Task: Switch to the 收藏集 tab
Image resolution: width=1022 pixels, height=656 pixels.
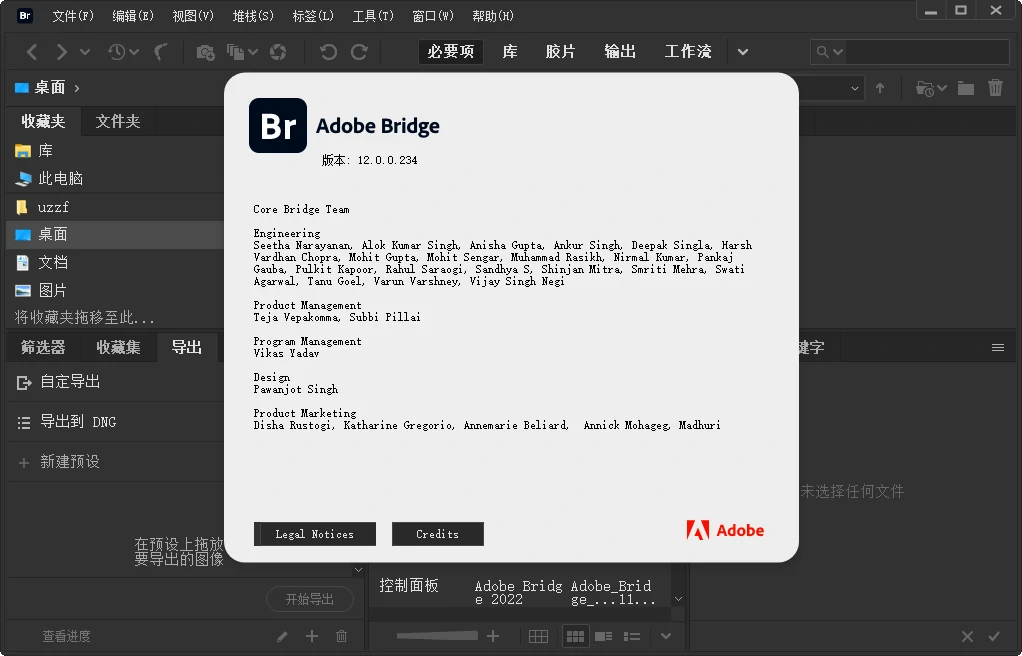Action: click(118, 348)
